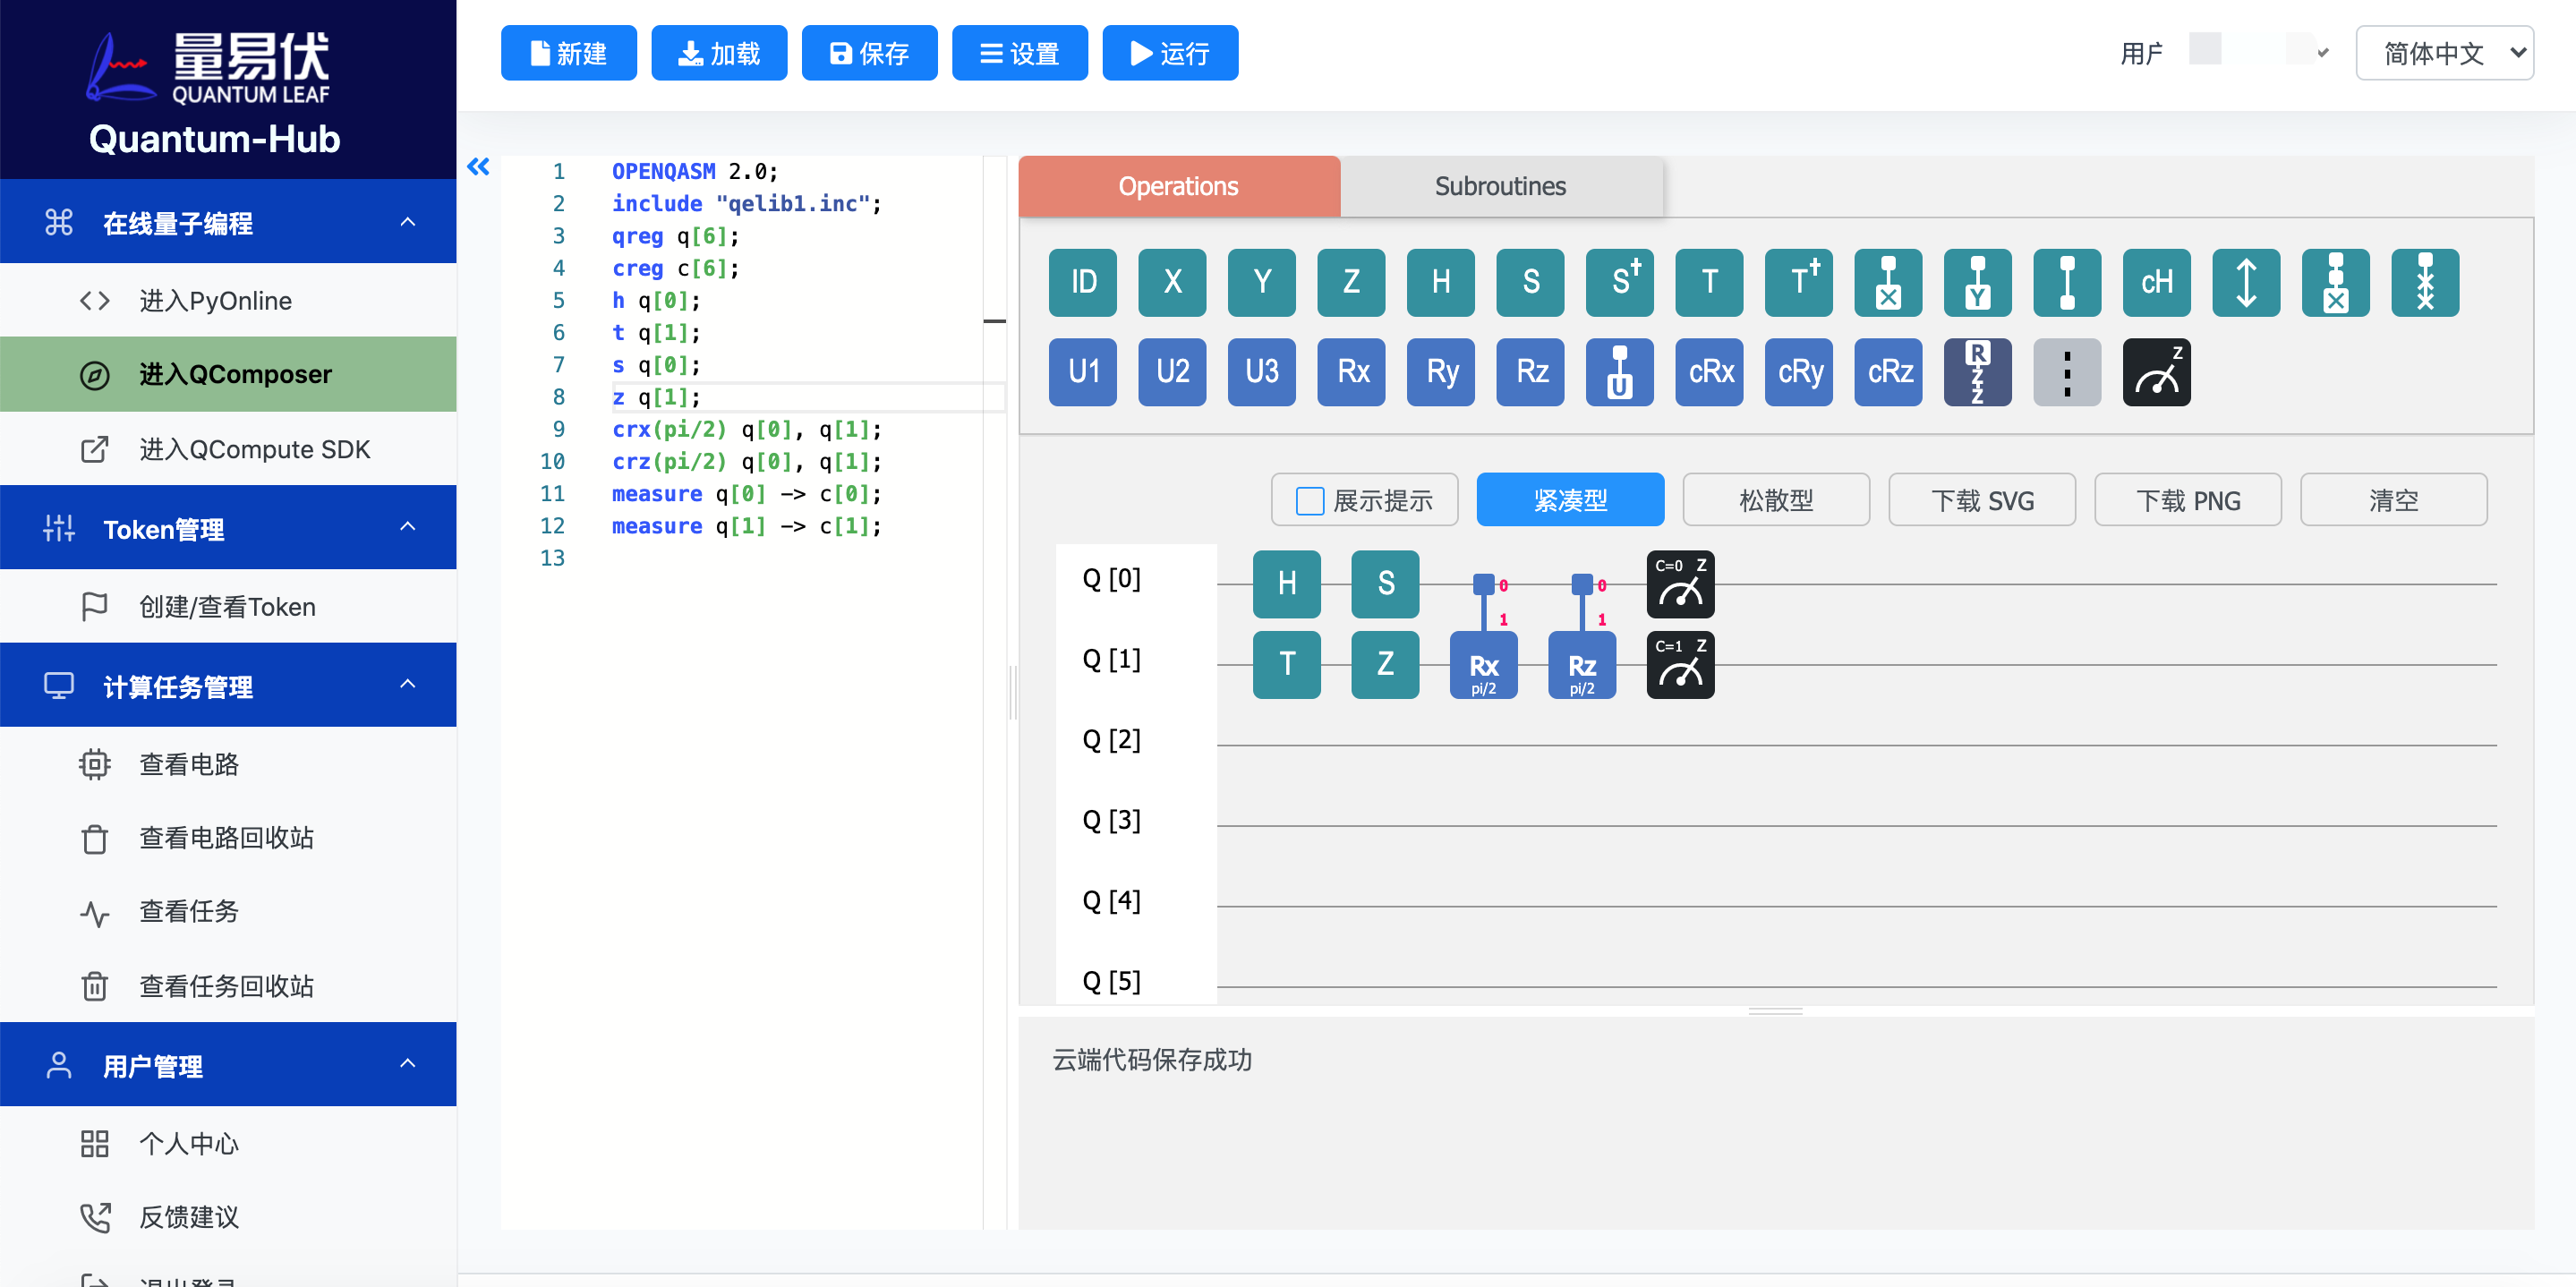2576x1287 pixels.
Task: Click the Rz pi/2 gate on Q[1]
Action: coord(1582,665)
